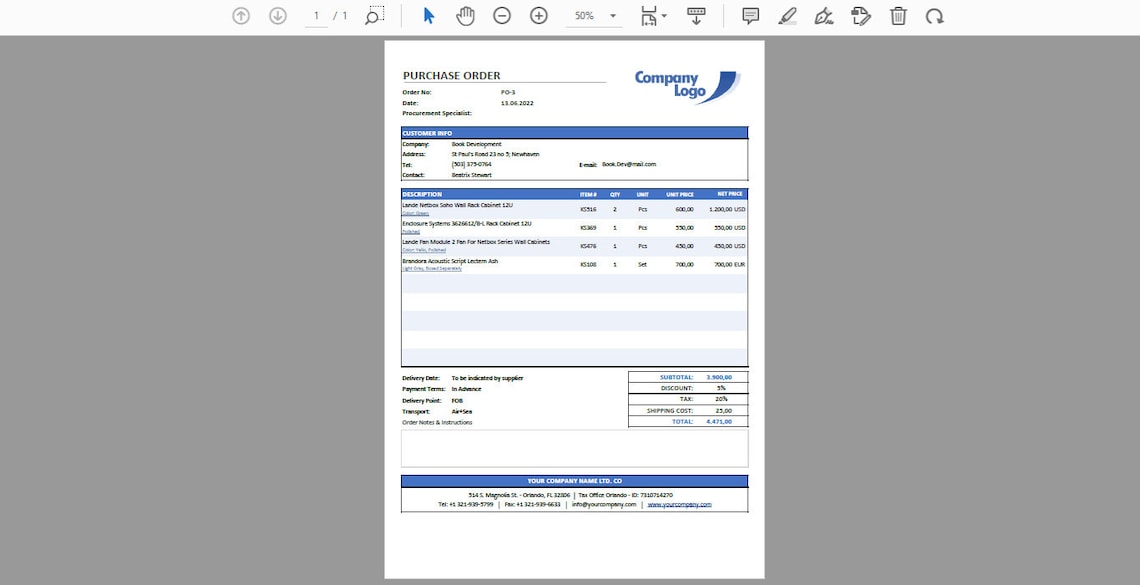Click the Lande Fan Module description
Screen dimensions: 1140x585
tap(476, 242)
